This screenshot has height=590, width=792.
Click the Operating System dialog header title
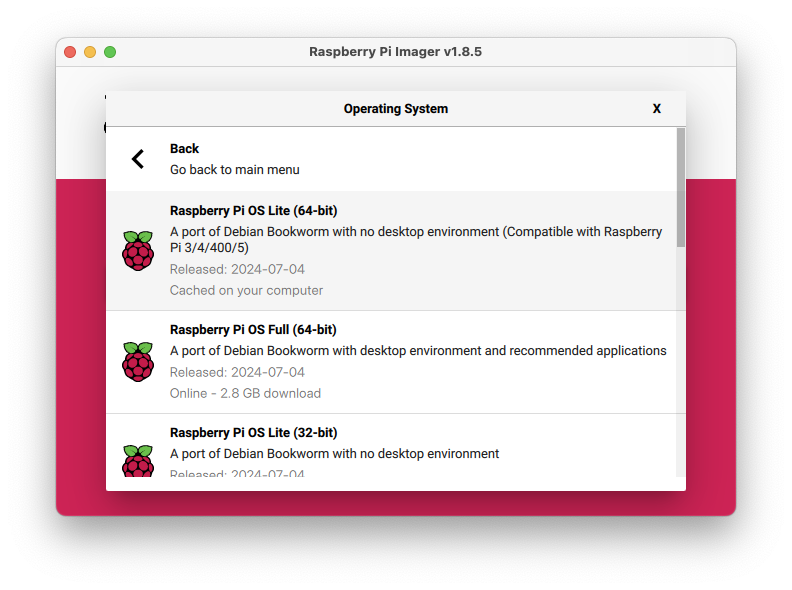click(x=396, y=109)
